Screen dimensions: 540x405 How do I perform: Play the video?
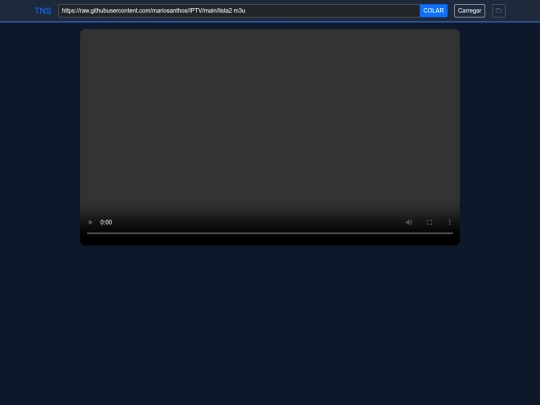90,222
